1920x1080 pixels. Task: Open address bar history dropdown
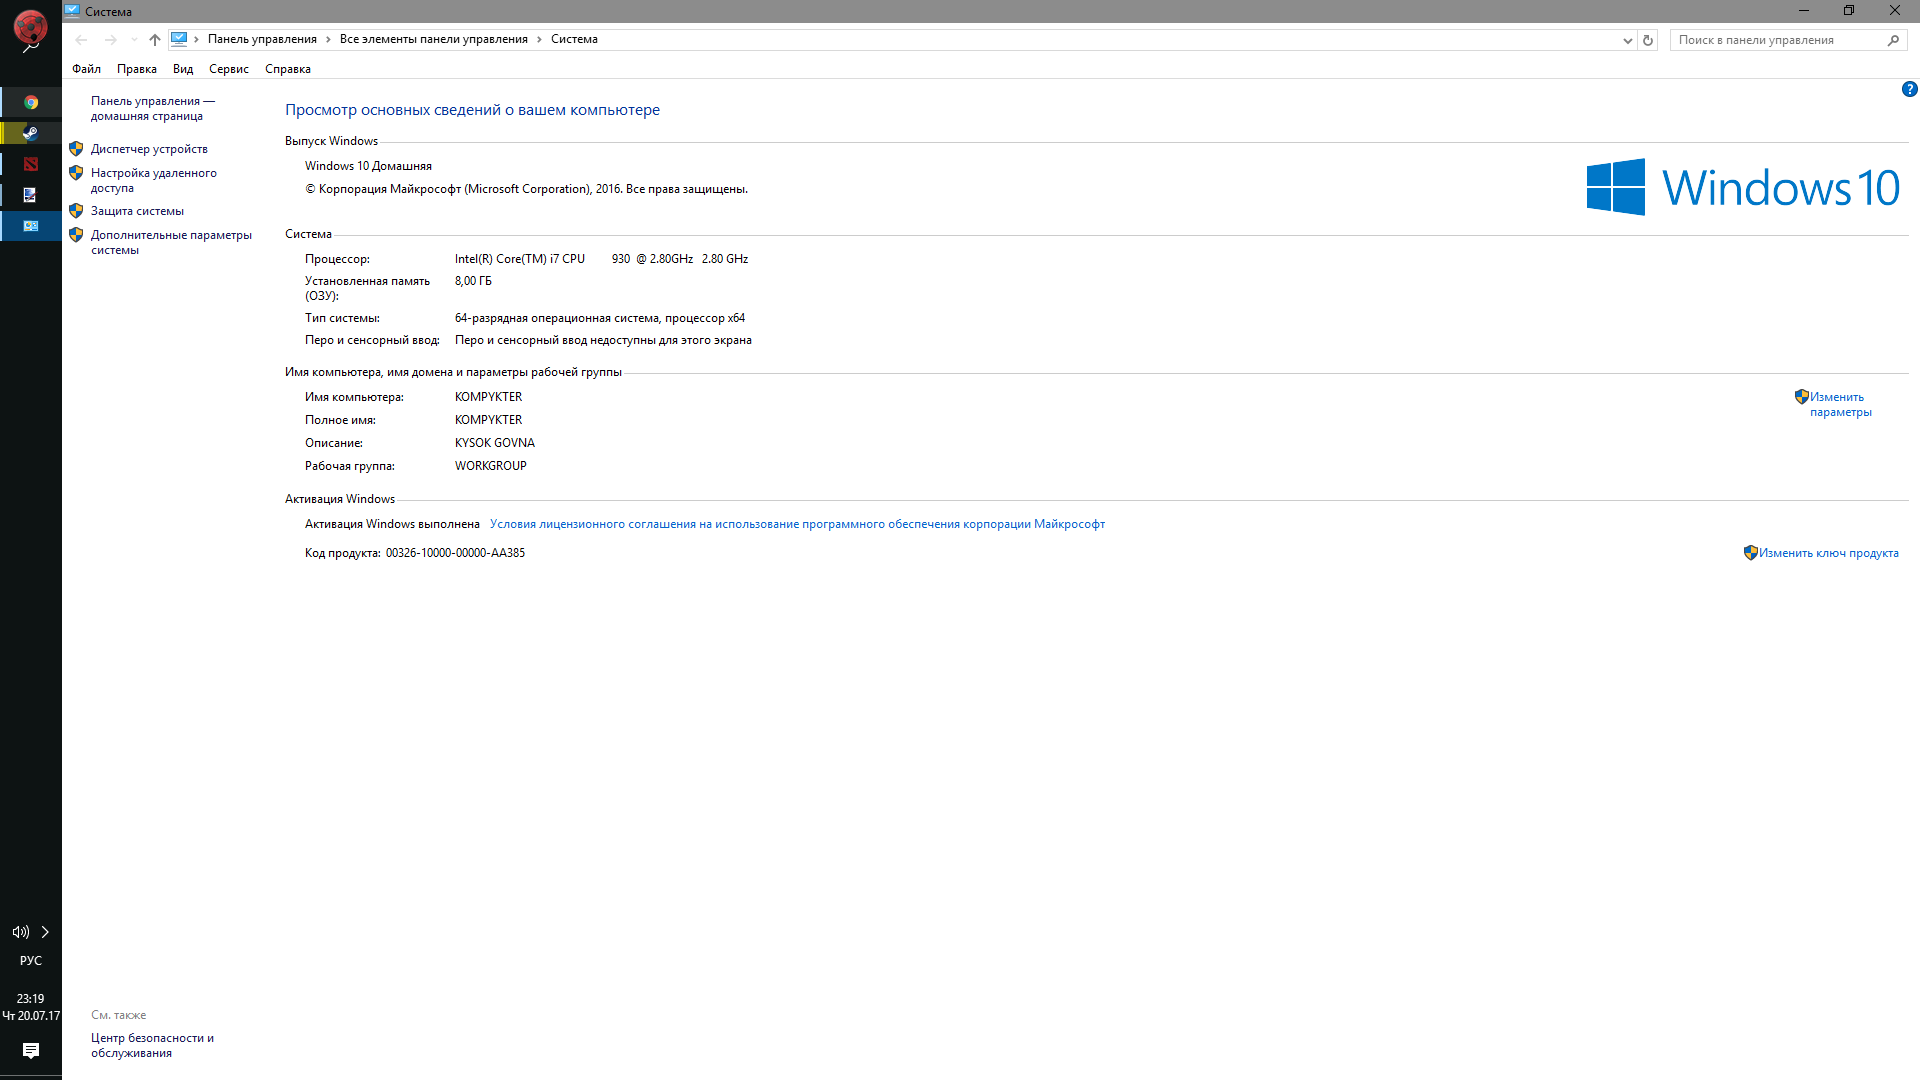pyautogui.click(x=1627, y=40)
